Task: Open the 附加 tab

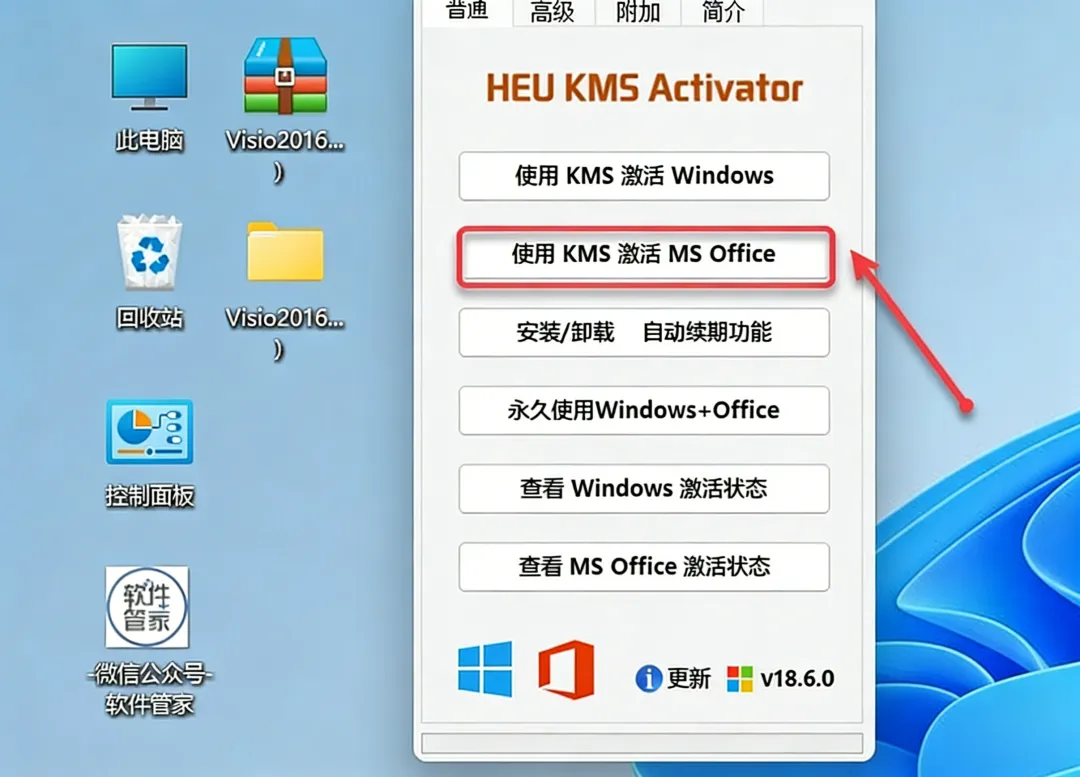Action: pyautogui.click(x=638, y=12)
